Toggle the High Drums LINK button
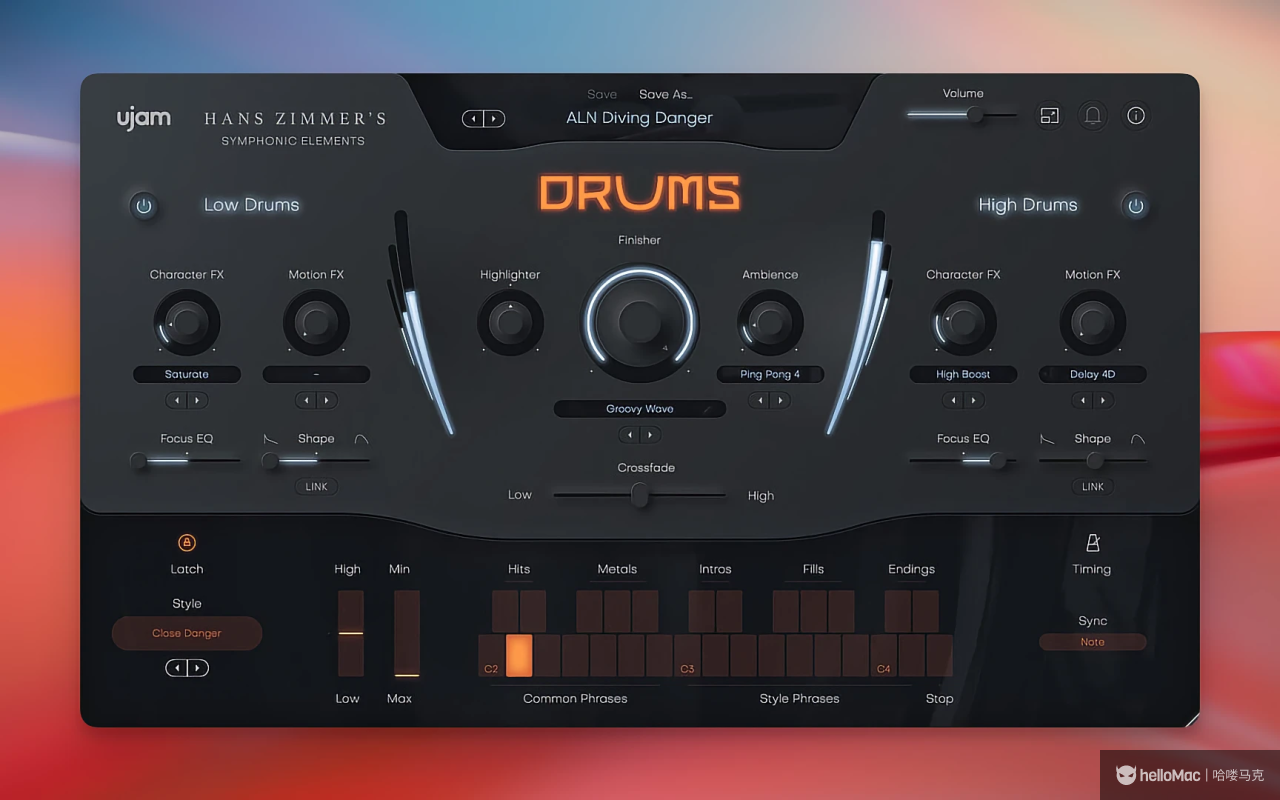The height and width of the screenshot is (800, 1280). pyautogui.click(x=1092, y=487)
